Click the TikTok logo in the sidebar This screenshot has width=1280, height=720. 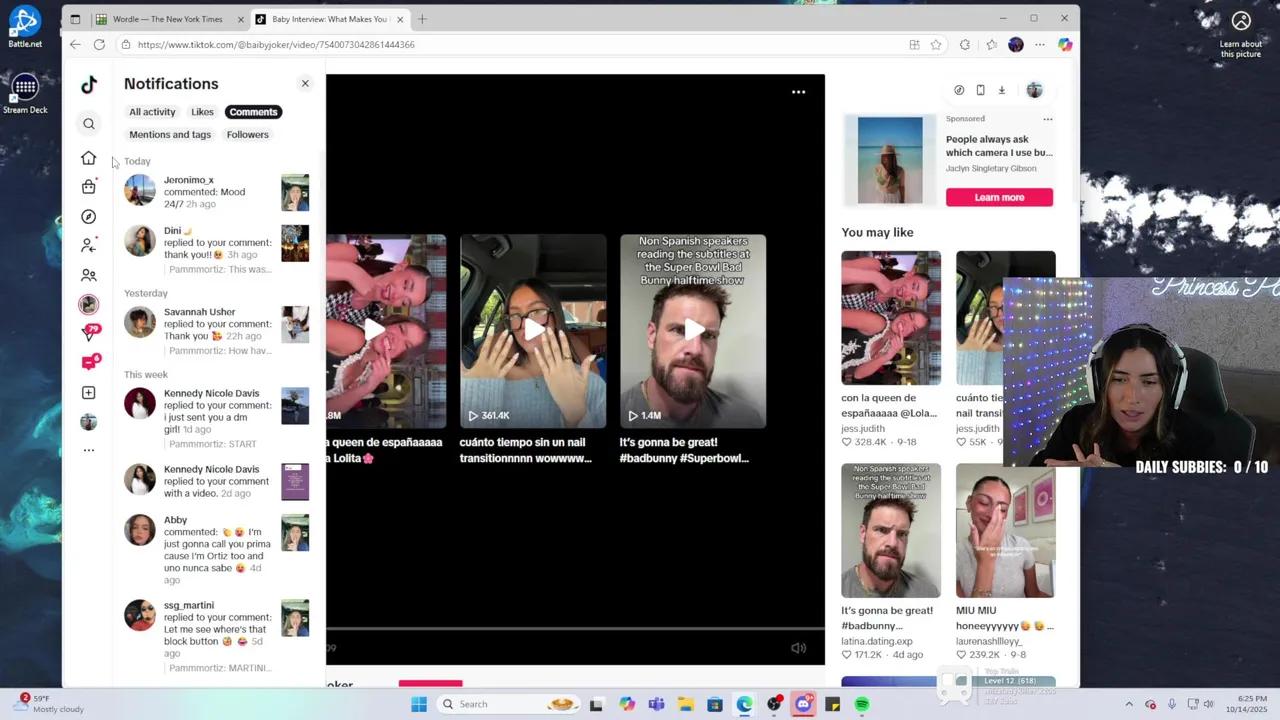[x=89, y=85]
